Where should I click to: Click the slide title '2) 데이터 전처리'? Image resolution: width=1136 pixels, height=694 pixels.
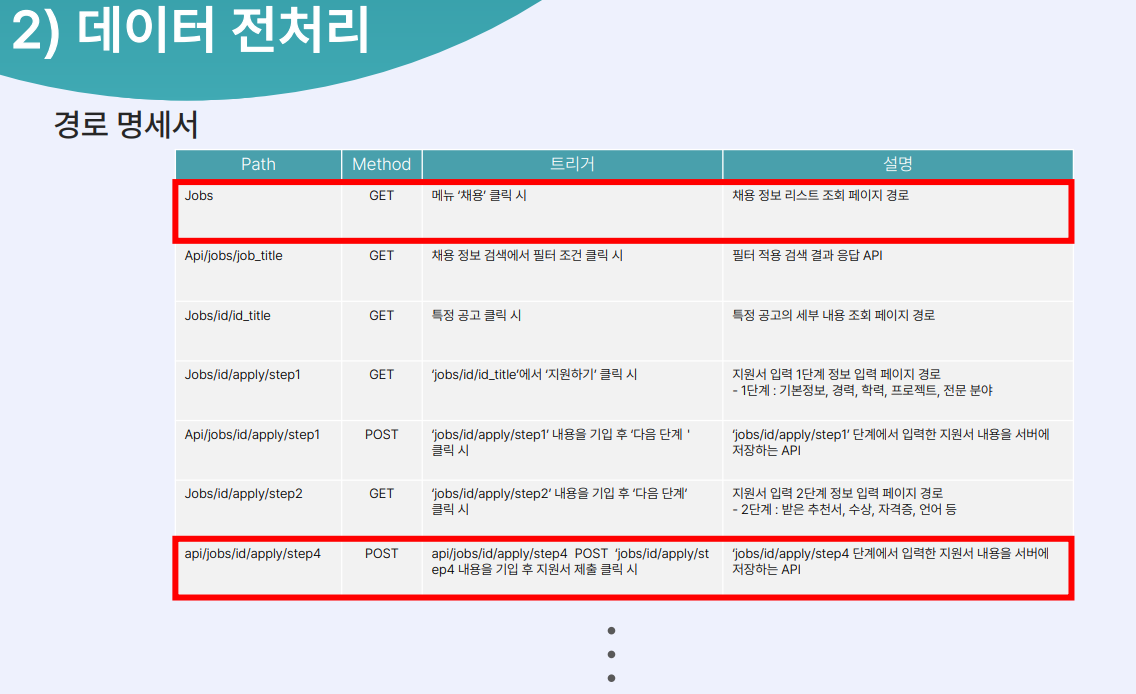[191, 30]
